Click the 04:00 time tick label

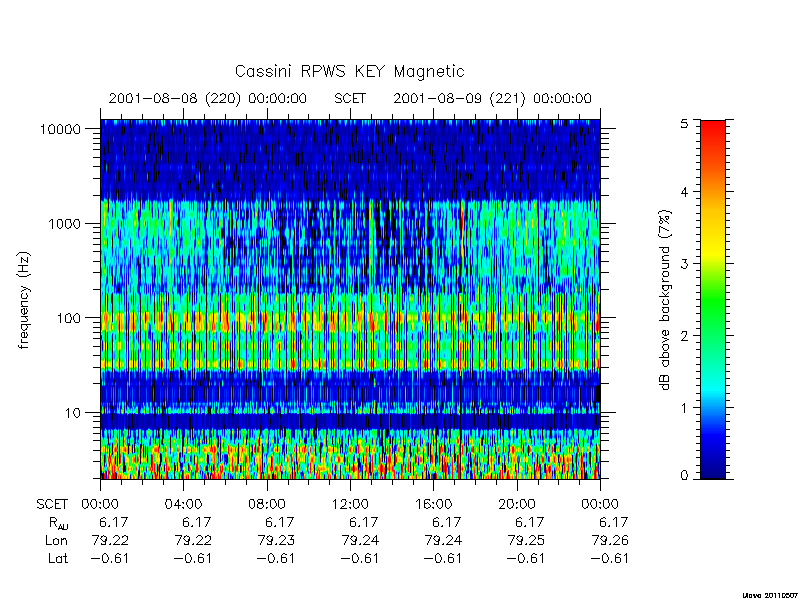click(183, 505)
